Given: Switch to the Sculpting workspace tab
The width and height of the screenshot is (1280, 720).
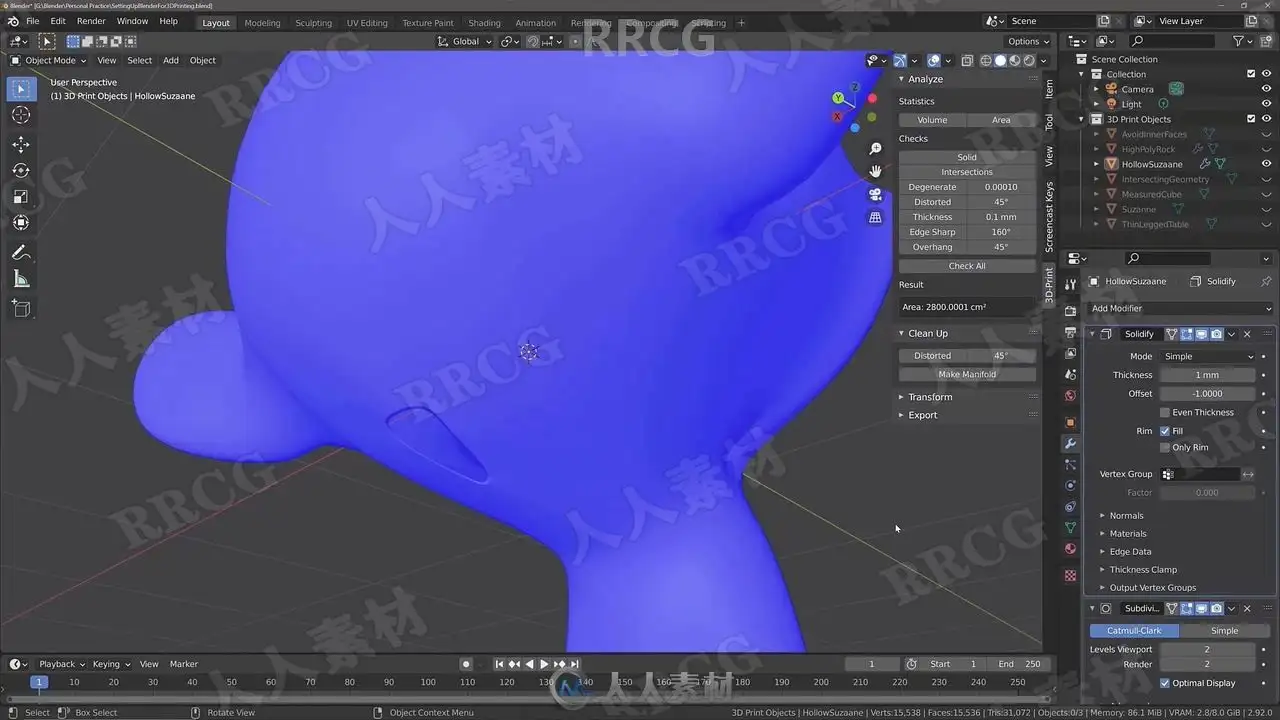Looking at the screenshot, I should 313,23.
